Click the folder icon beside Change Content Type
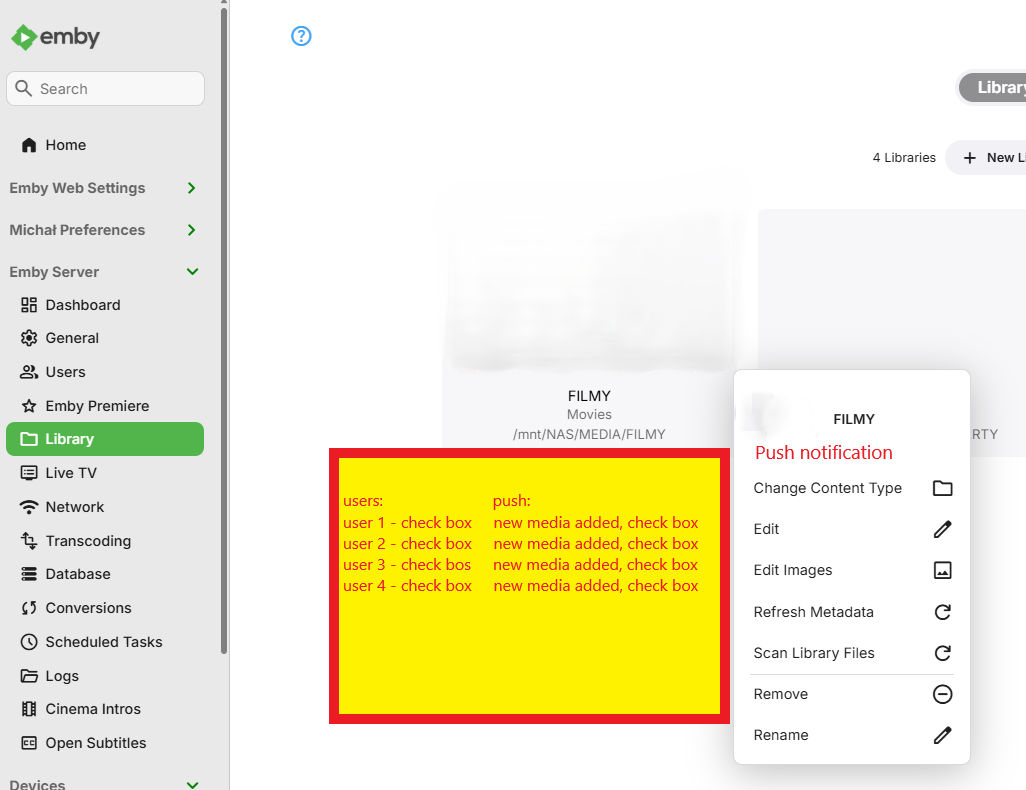The width and height of the screenshot is (1026, 790). (942, 488)
